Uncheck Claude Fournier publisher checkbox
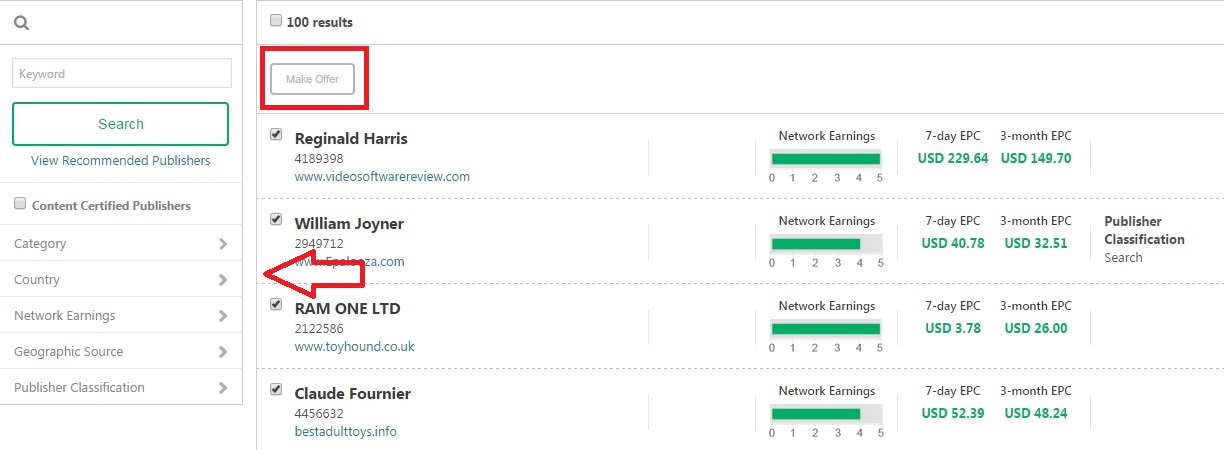 (x=276, y=389)
